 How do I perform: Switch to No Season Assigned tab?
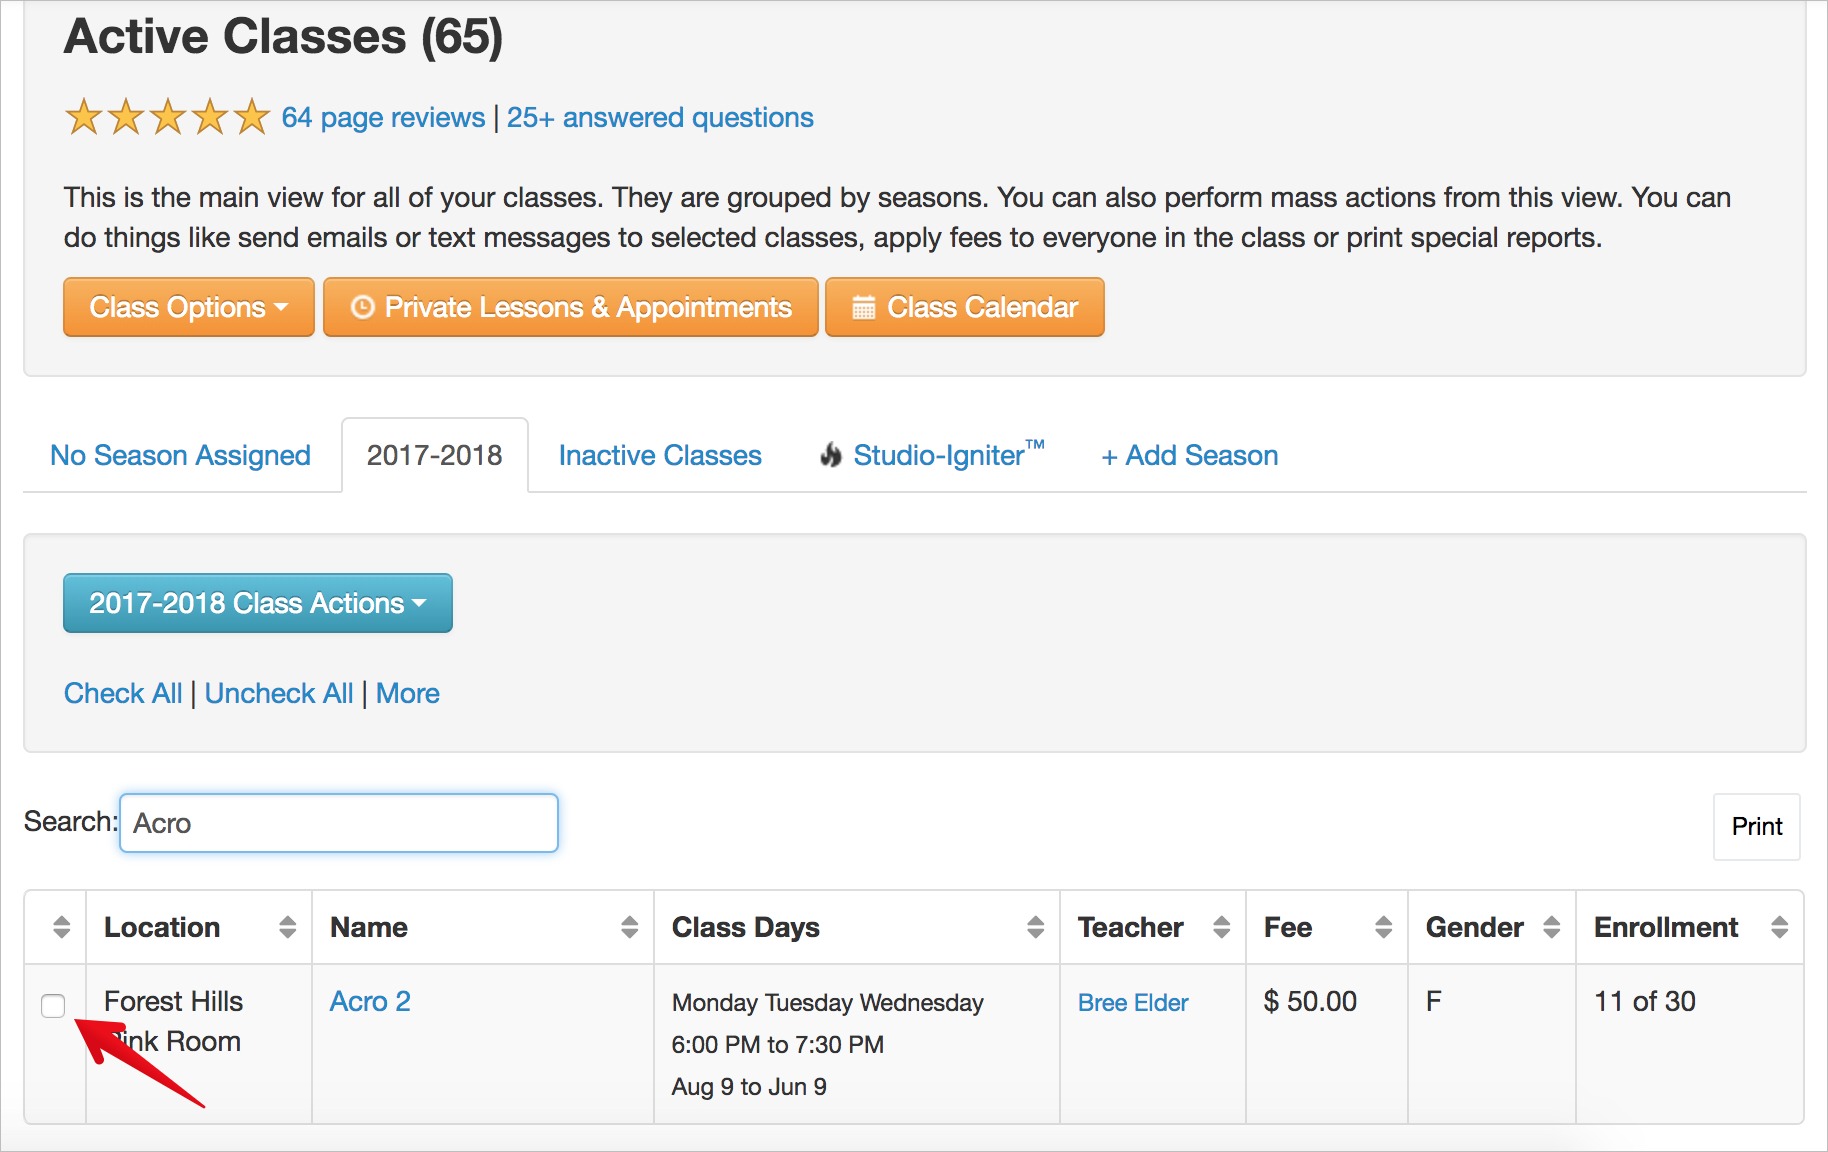click(x=181, y=456)
